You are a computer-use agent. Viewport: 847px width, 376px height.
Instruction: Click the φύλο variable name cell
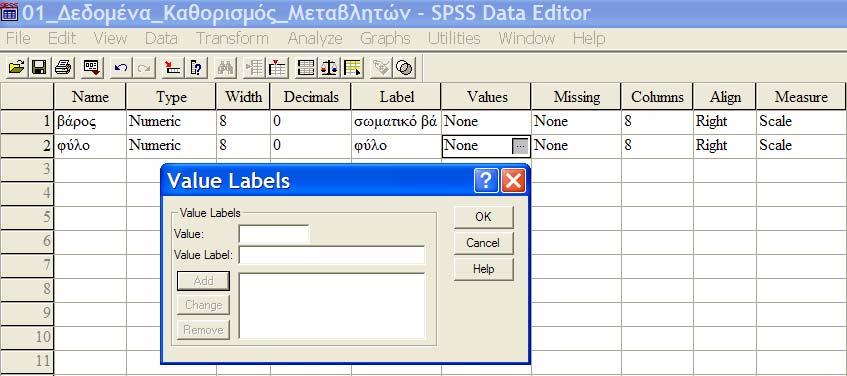pyautogui.click(x=90, y=145)
